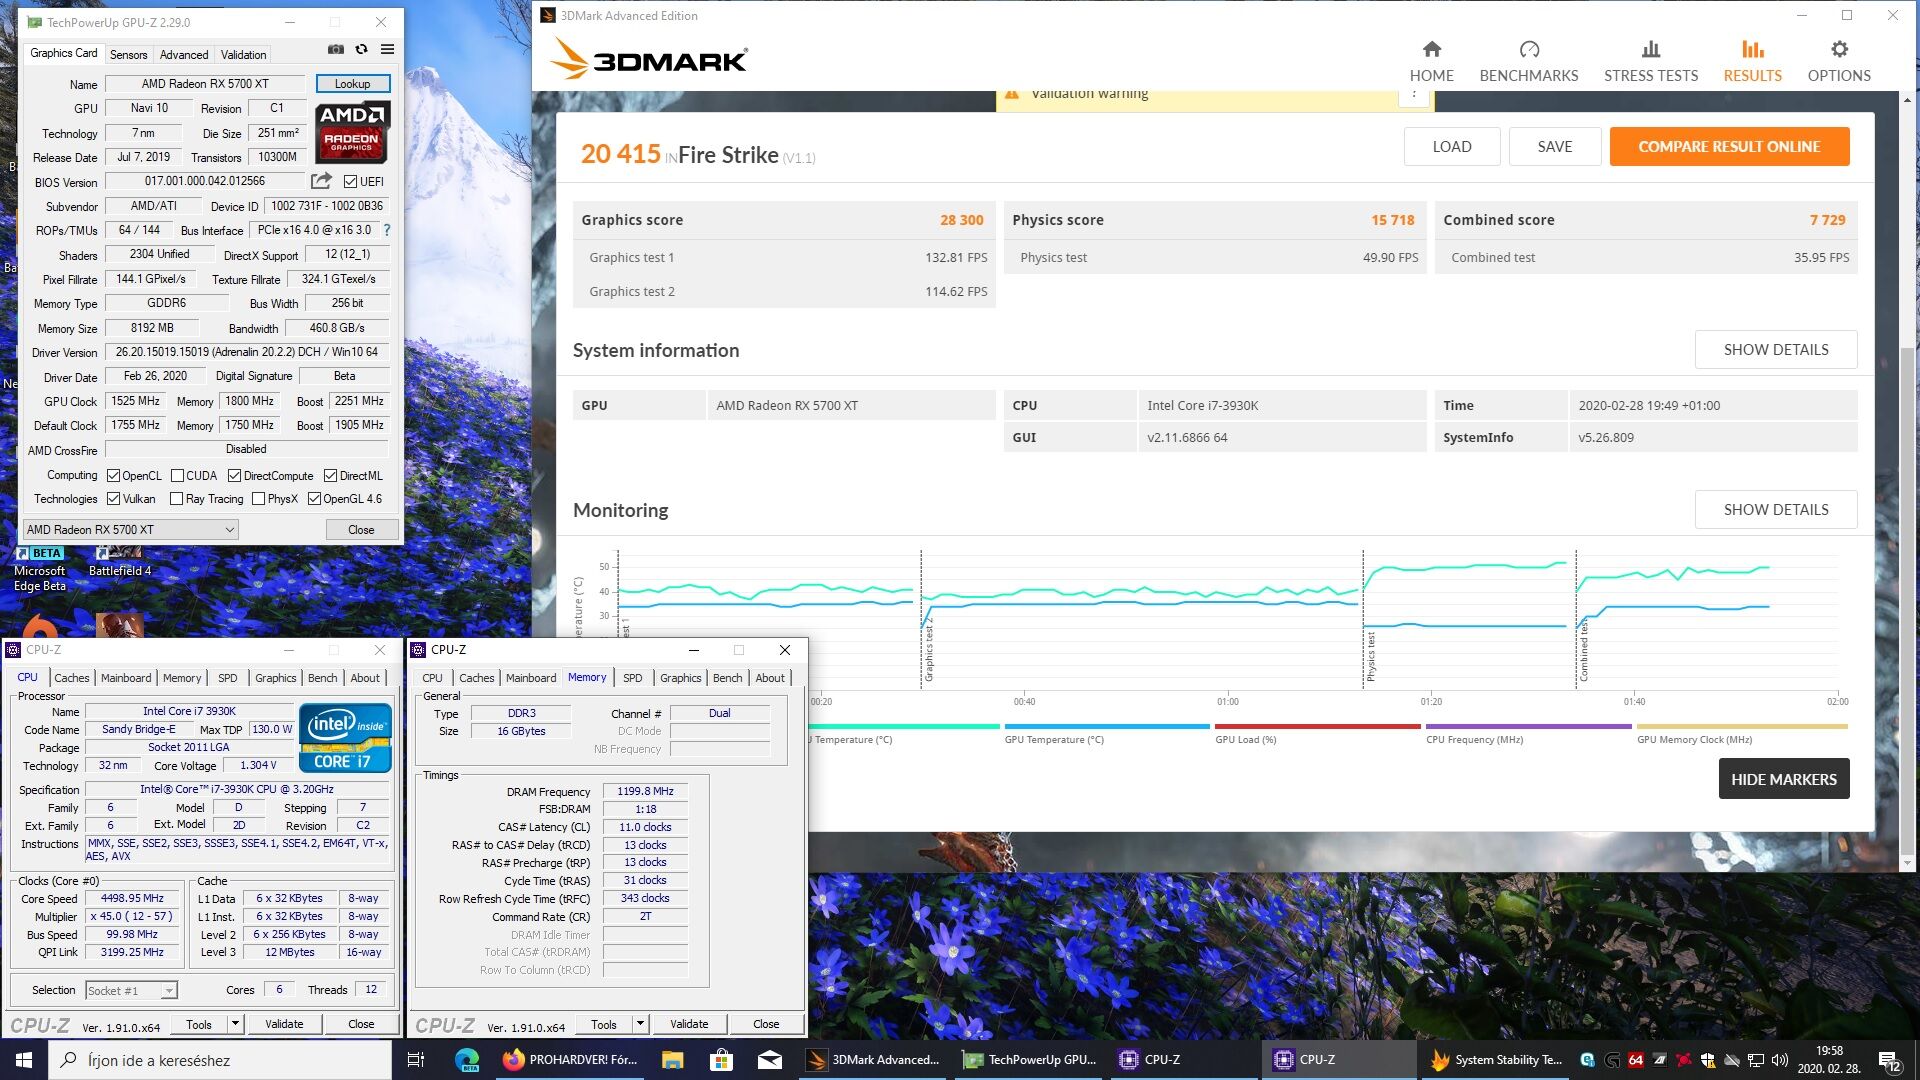
Task: Open Task View on taskbar
Action: click(x=416, y=1060)
